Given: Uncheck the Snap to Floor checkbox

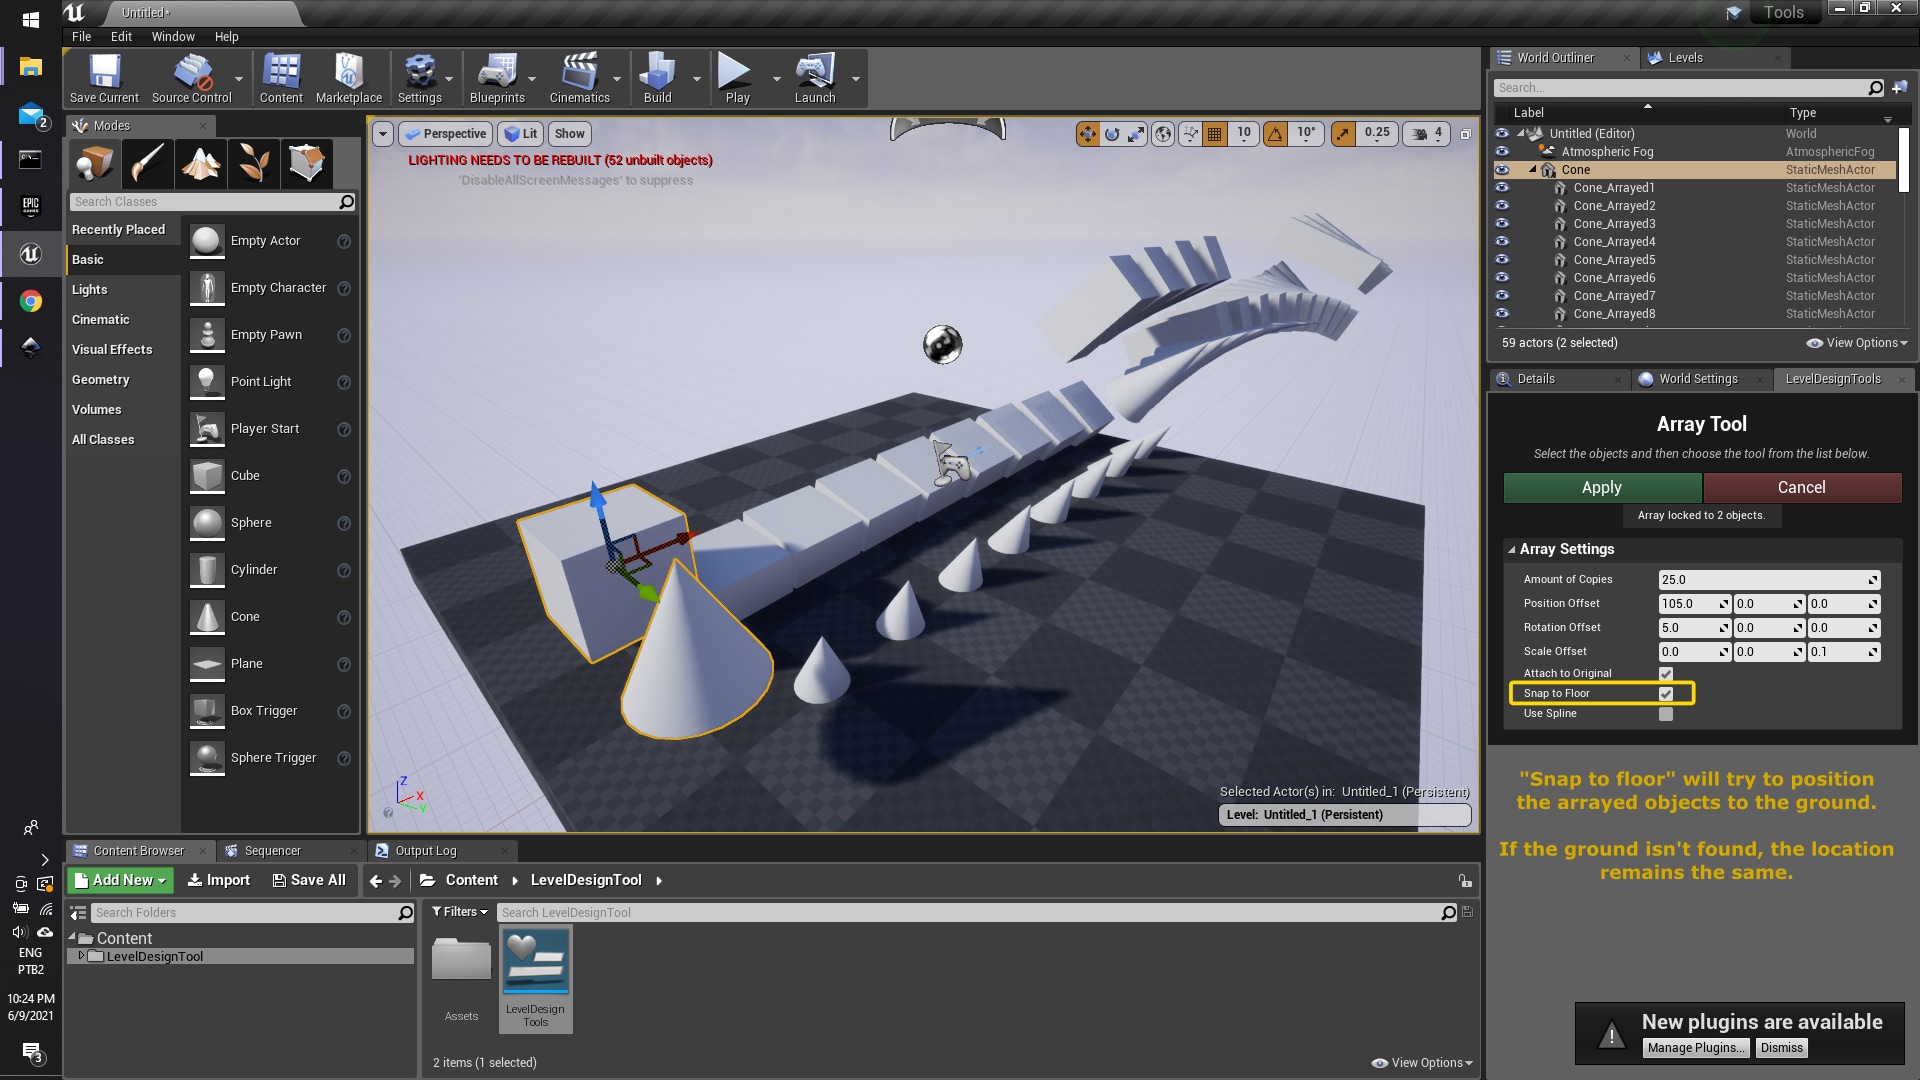Looking at the screenshot, I should 1665,693.
